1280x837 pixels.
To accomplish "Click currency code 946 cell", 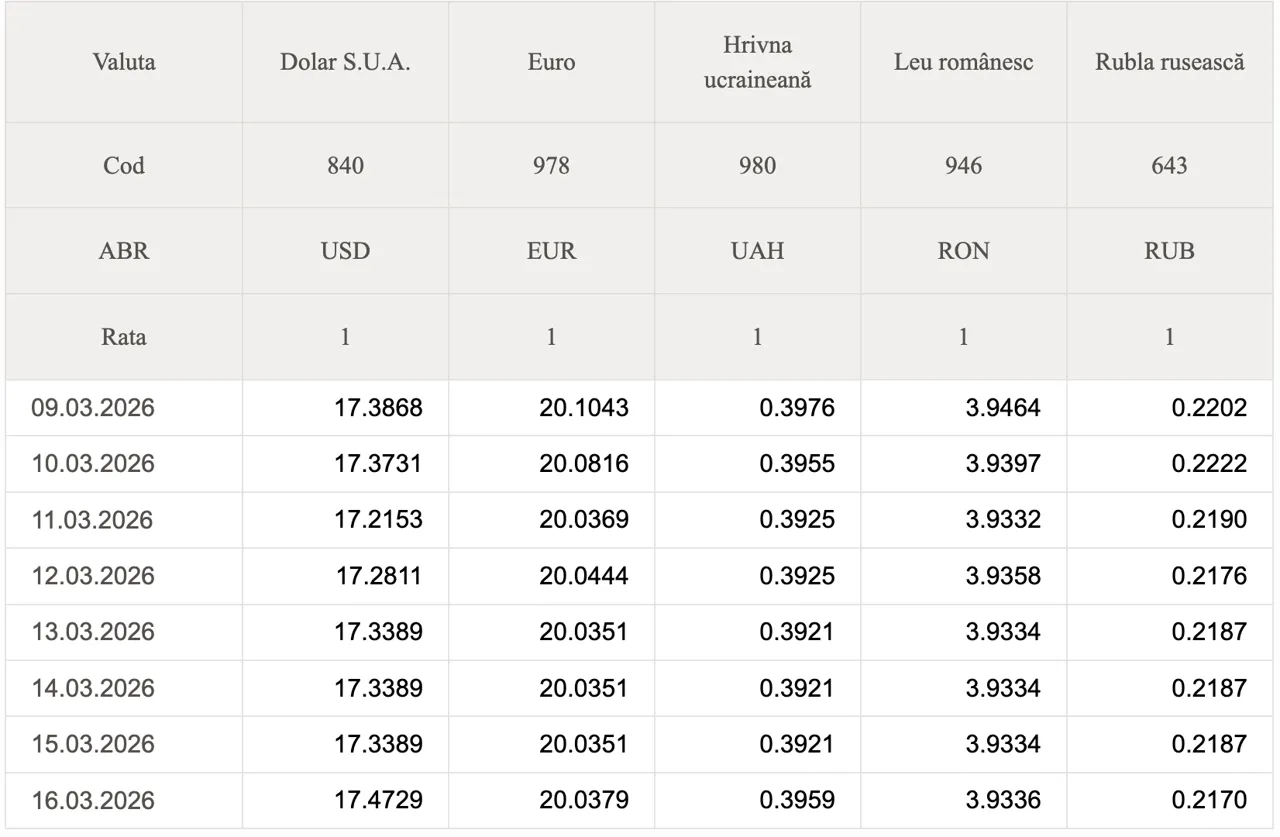I will pyautogui.click(x=963, y=165).
